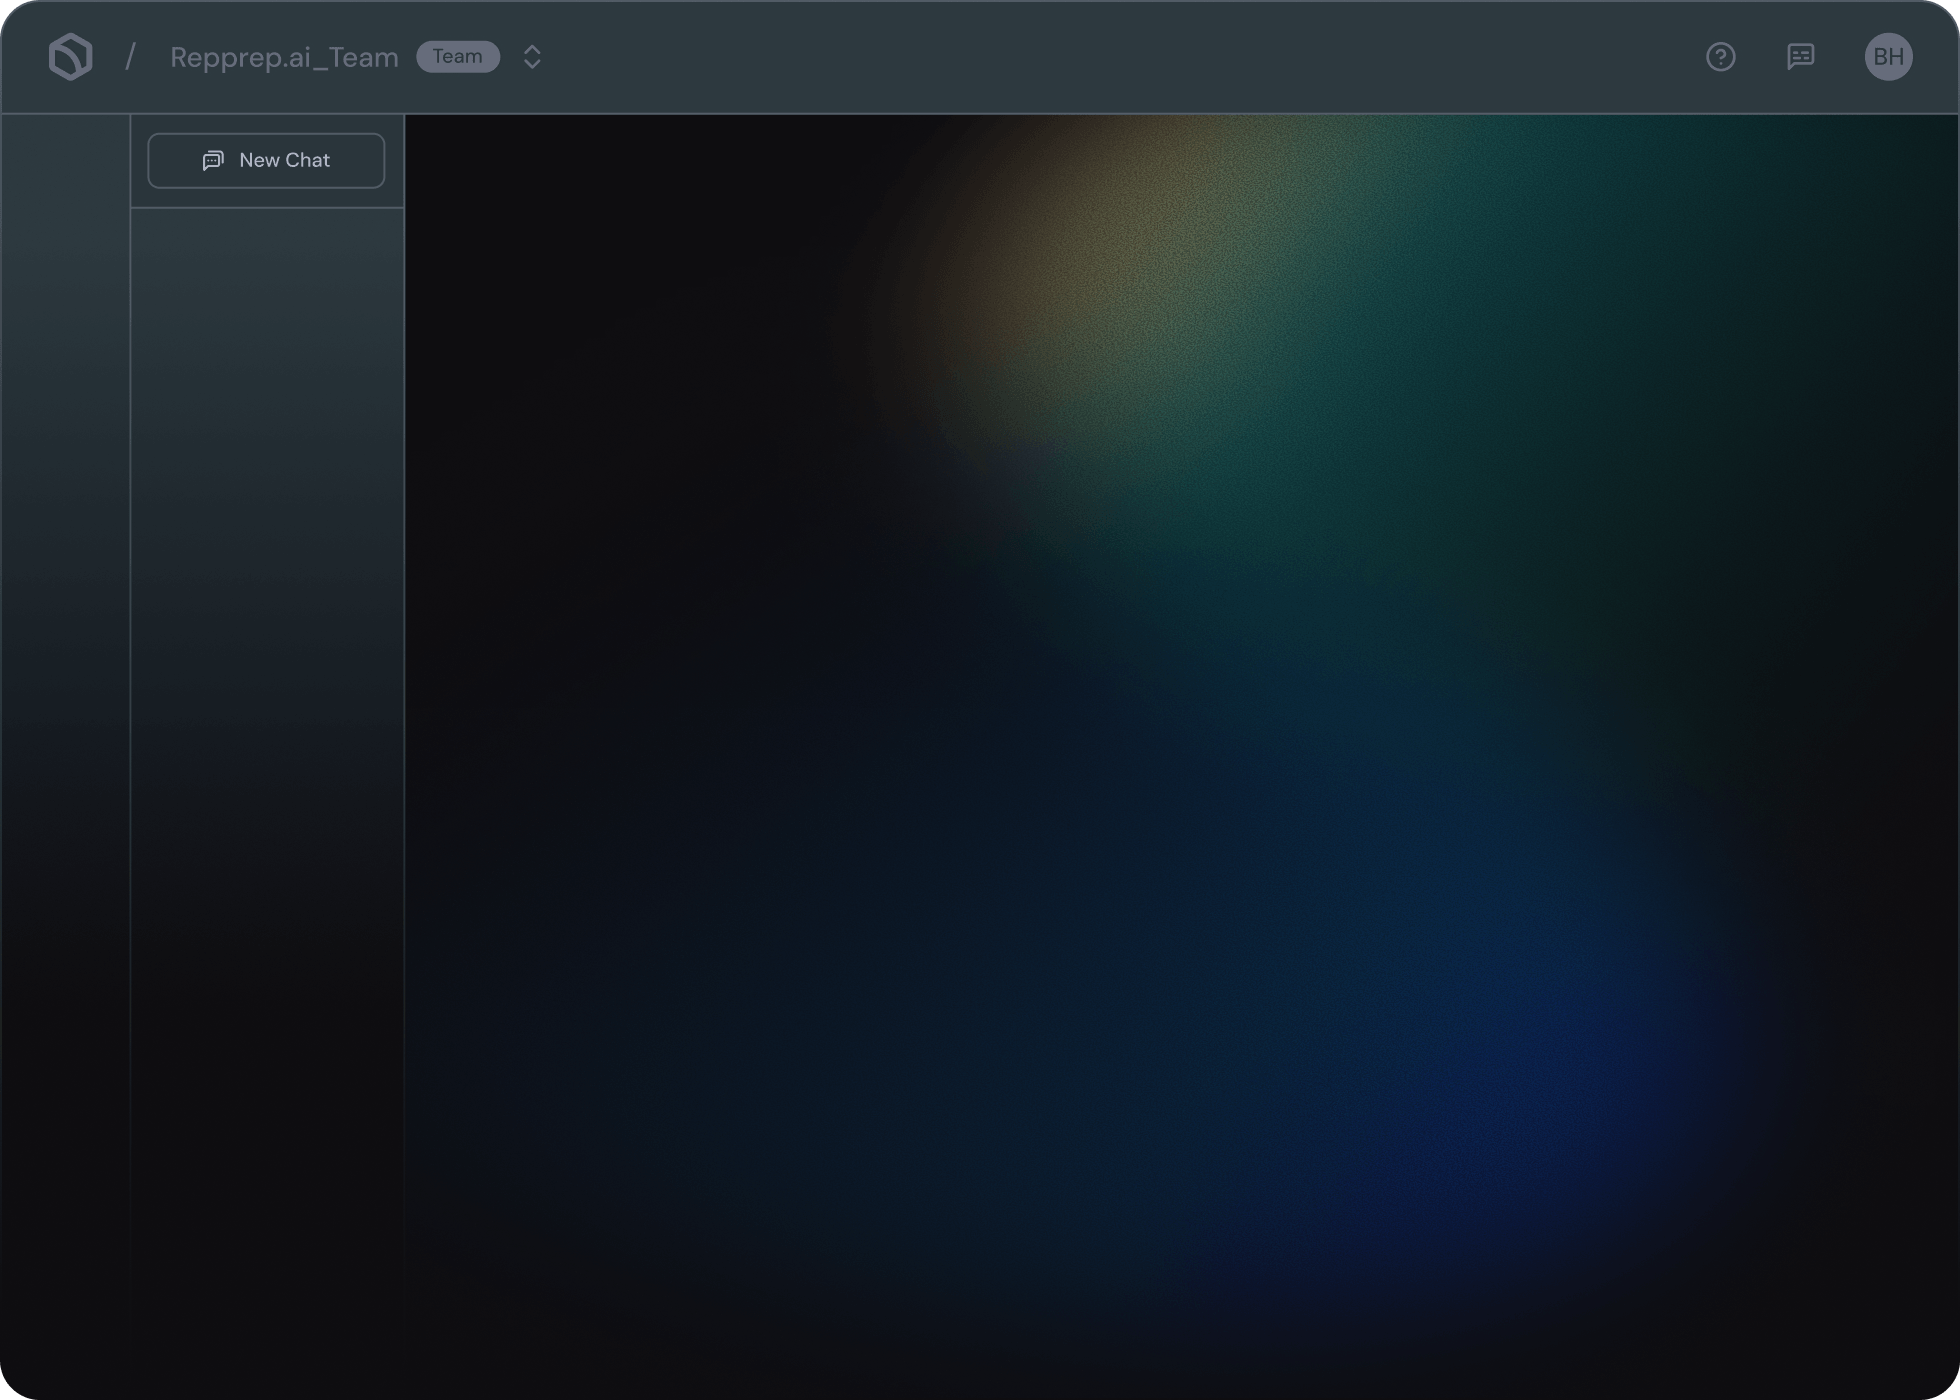The height and width of the screenshot is (1400, 1960).
Task: Open account settings from the BH initials
Action: (1888, 56)
